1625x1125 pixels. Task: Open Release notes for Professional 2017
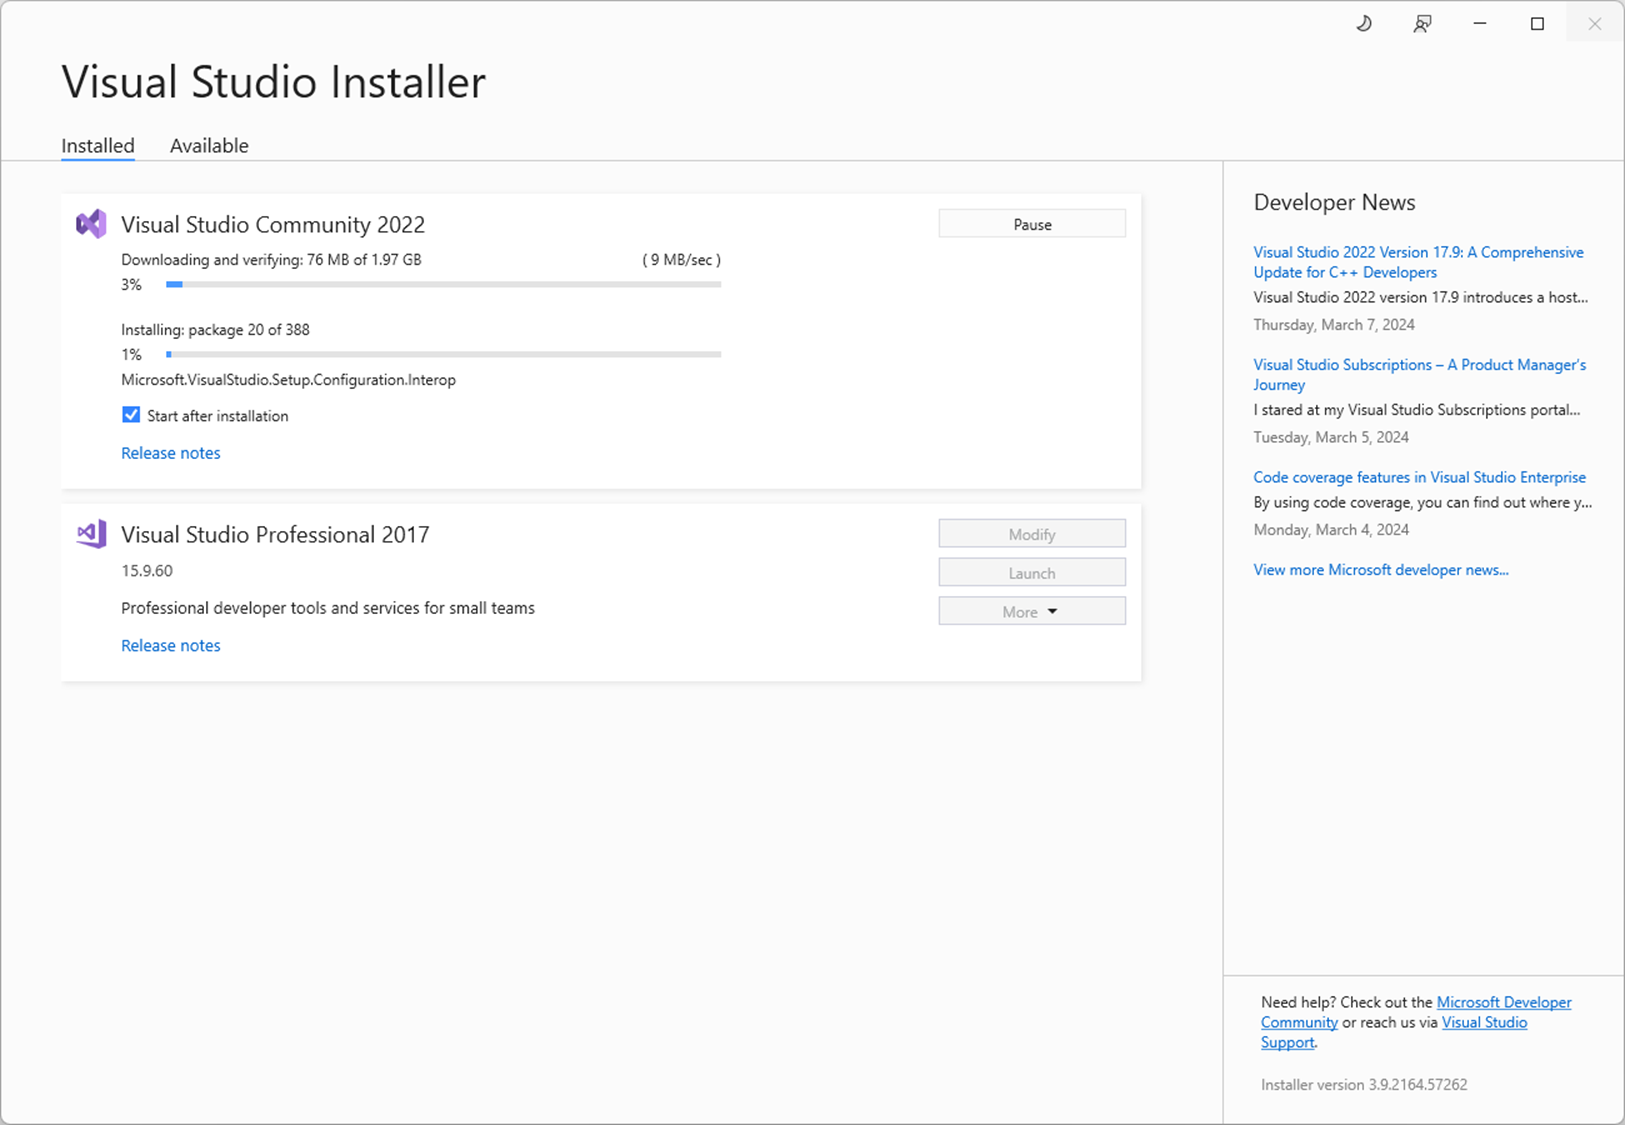[x=171, y=646]
